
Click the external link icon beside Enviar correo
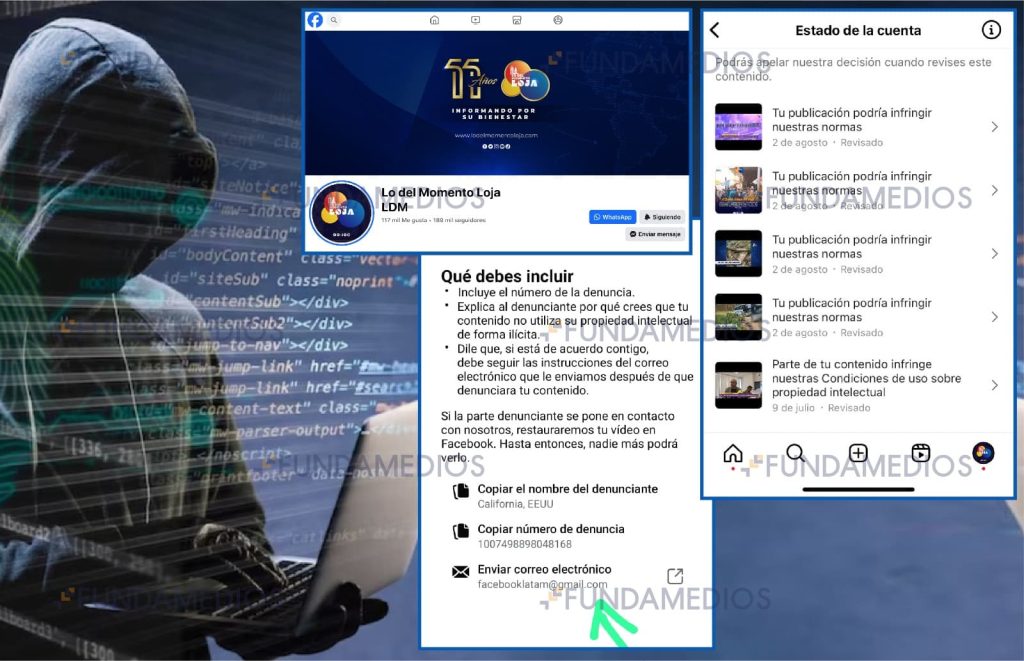tap(675, 576)
